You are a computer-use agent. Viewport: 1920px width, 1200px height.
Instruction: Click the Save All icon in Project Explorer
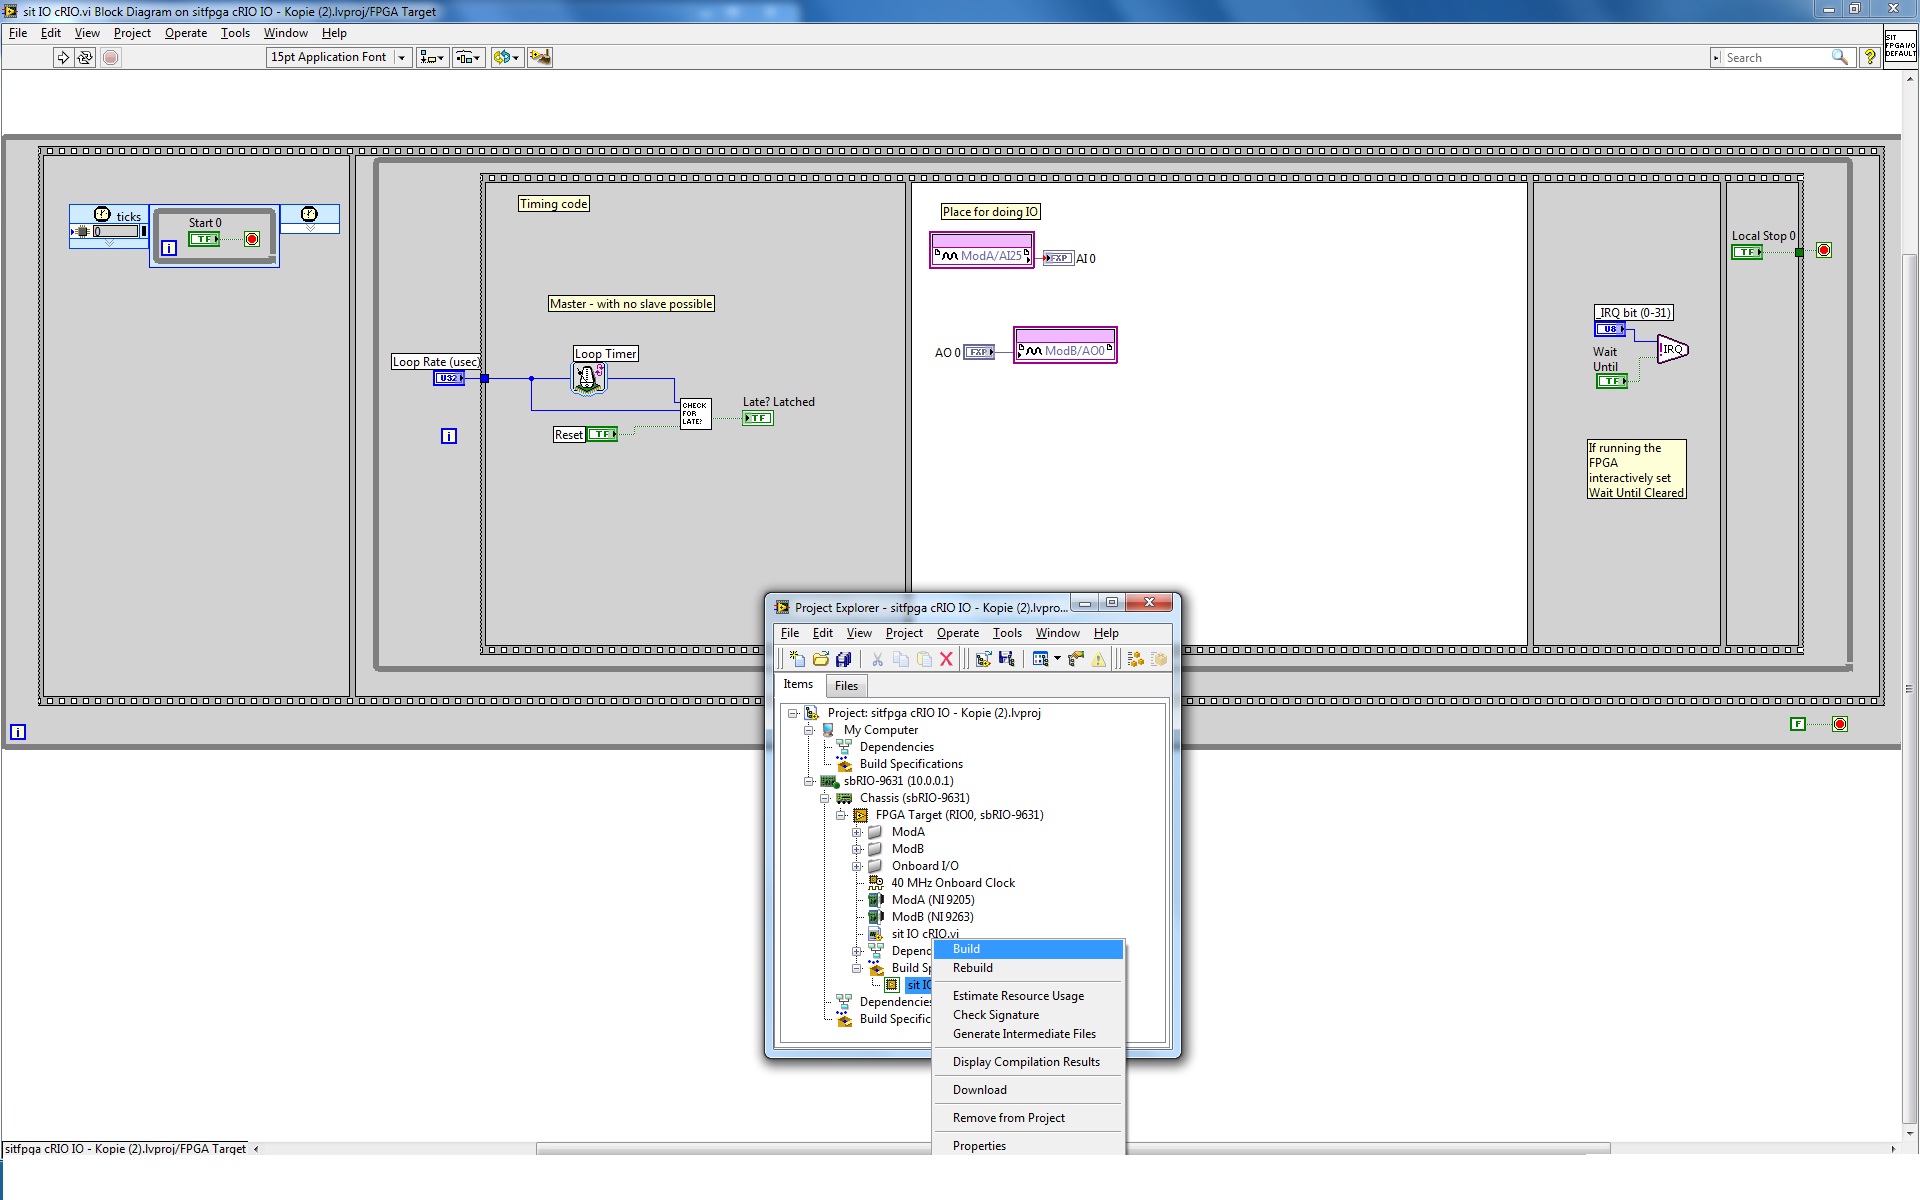[x=844, y=659]
